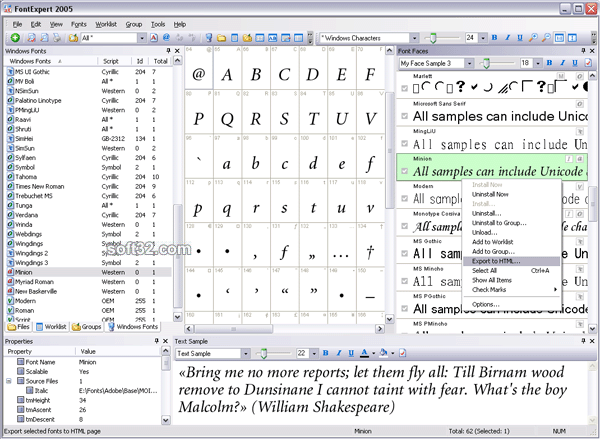Image resolution: width=600 pixels, height=439 pixels.
Task: Click the green plus add-fonts icon
Action: tap(15, 38)
